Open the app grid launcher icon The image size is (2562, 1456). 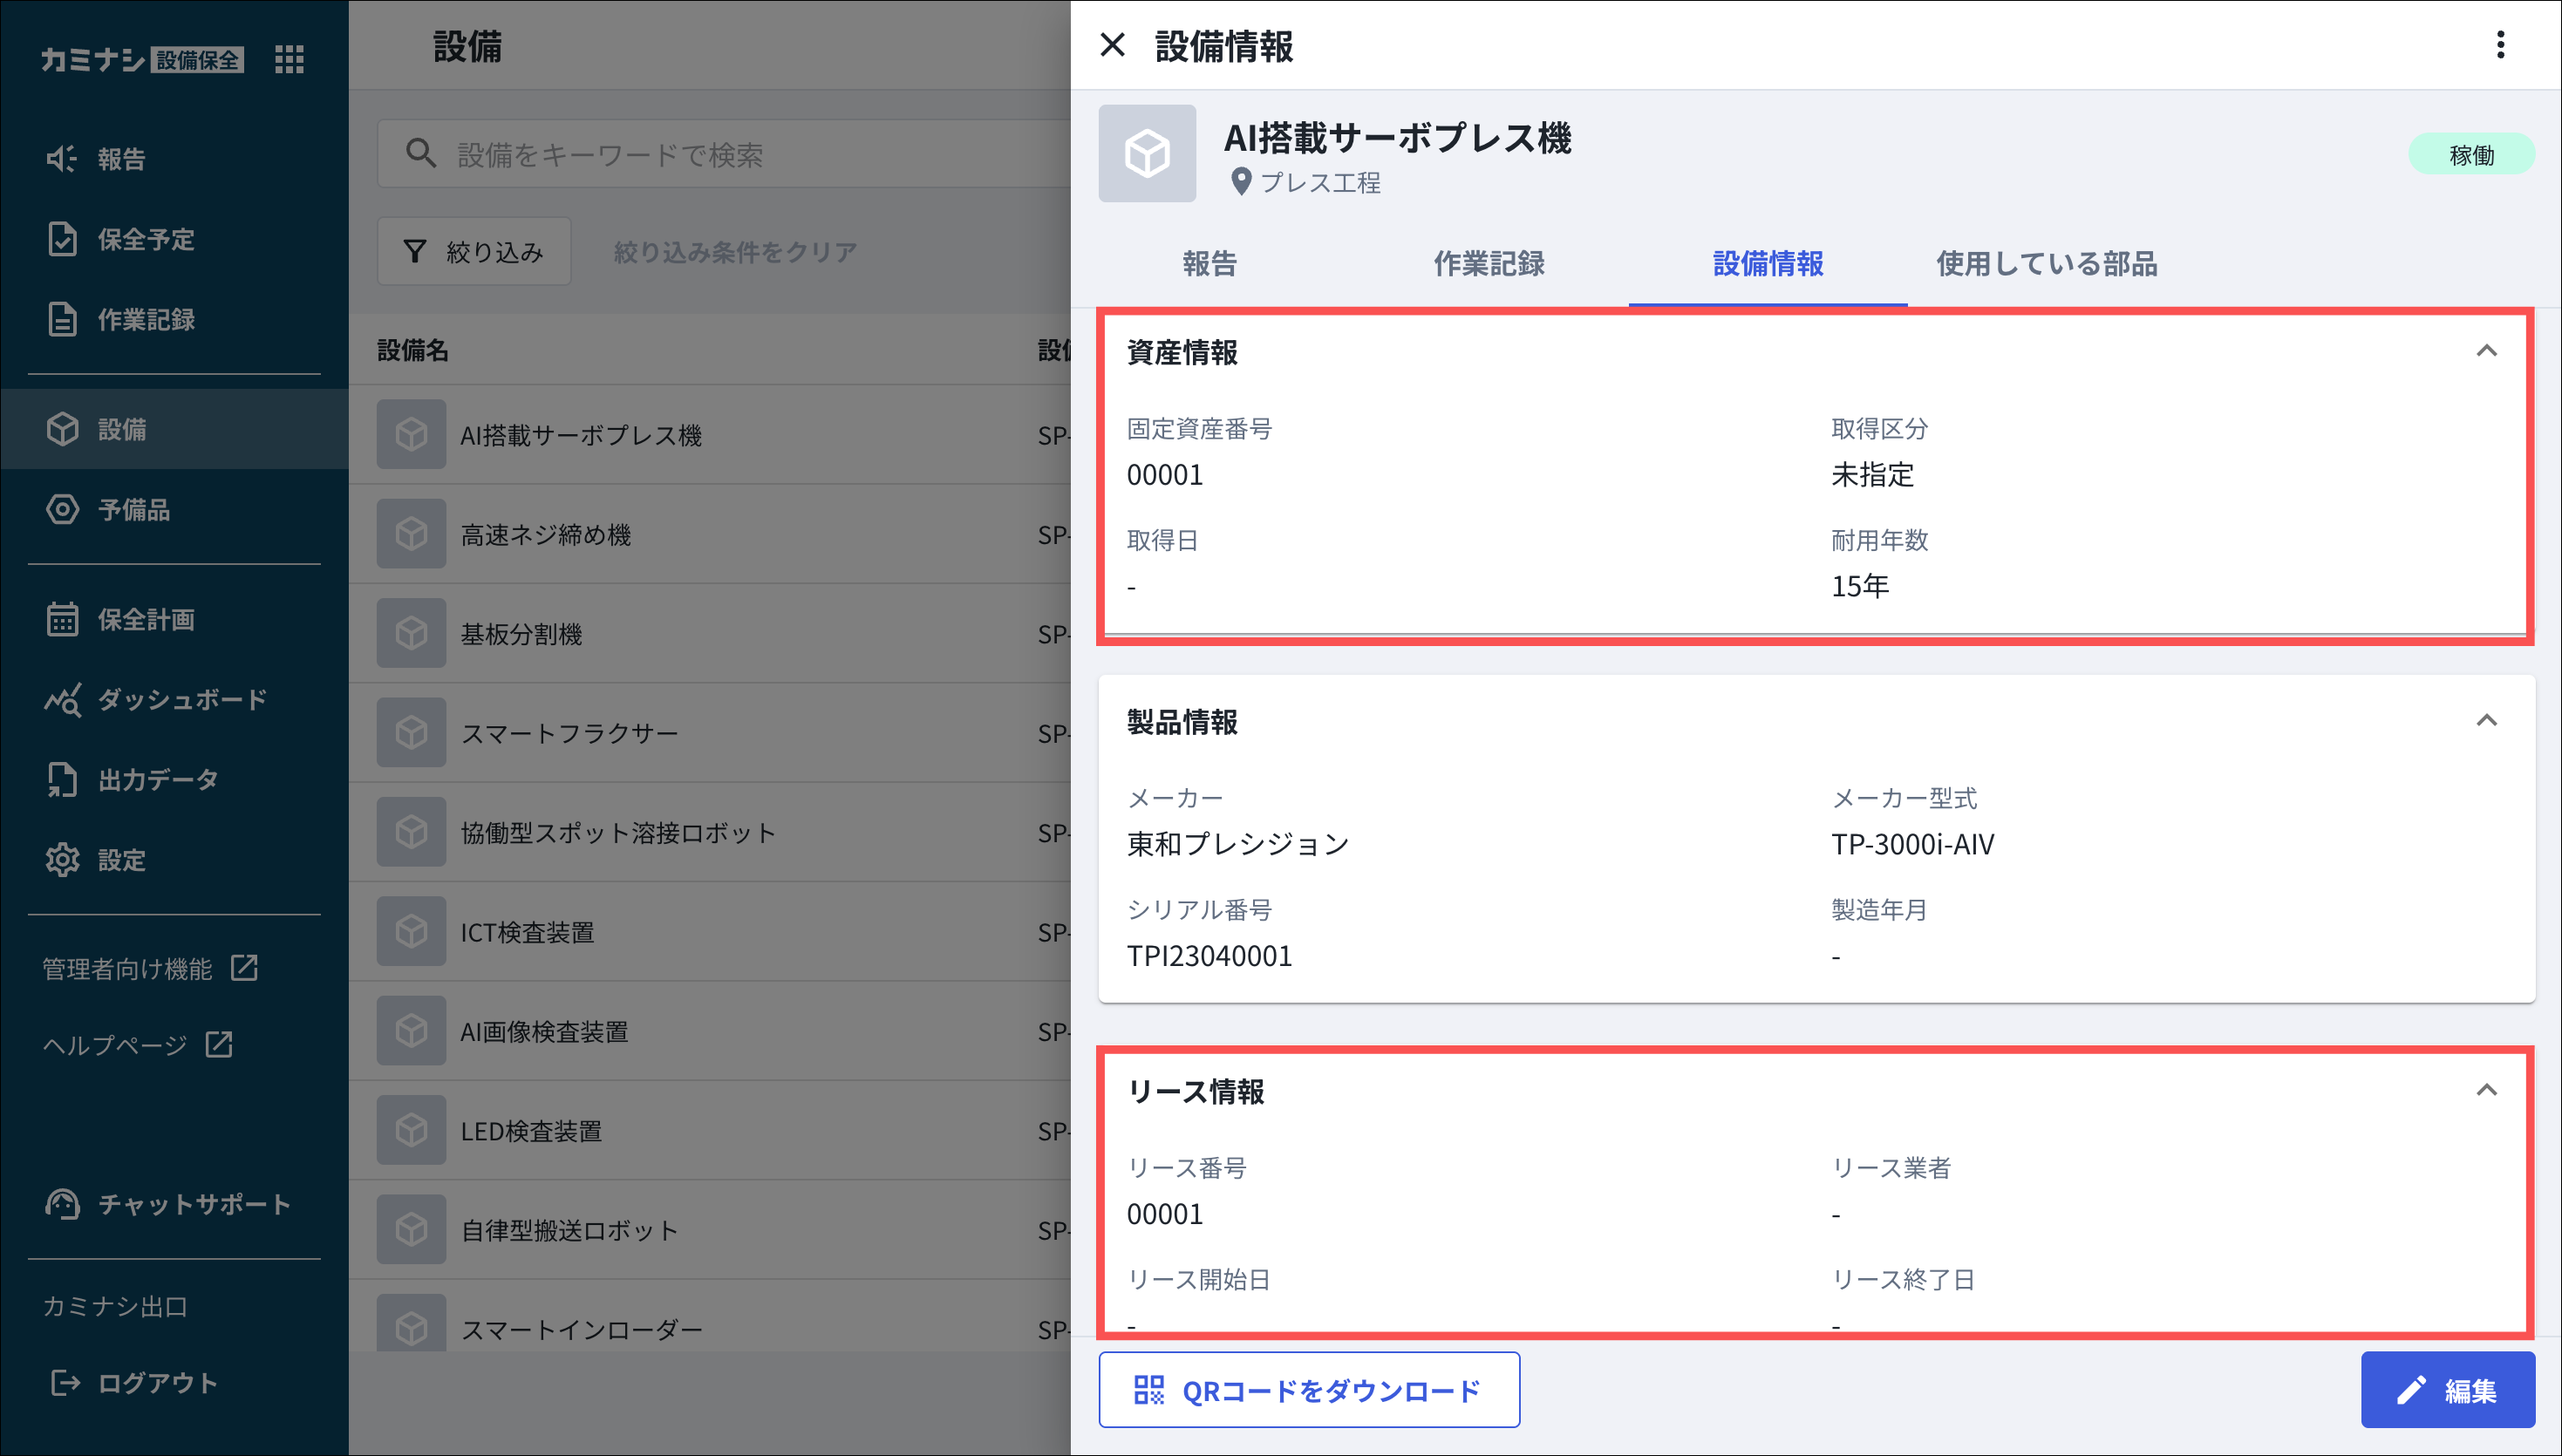click(289, 59)
